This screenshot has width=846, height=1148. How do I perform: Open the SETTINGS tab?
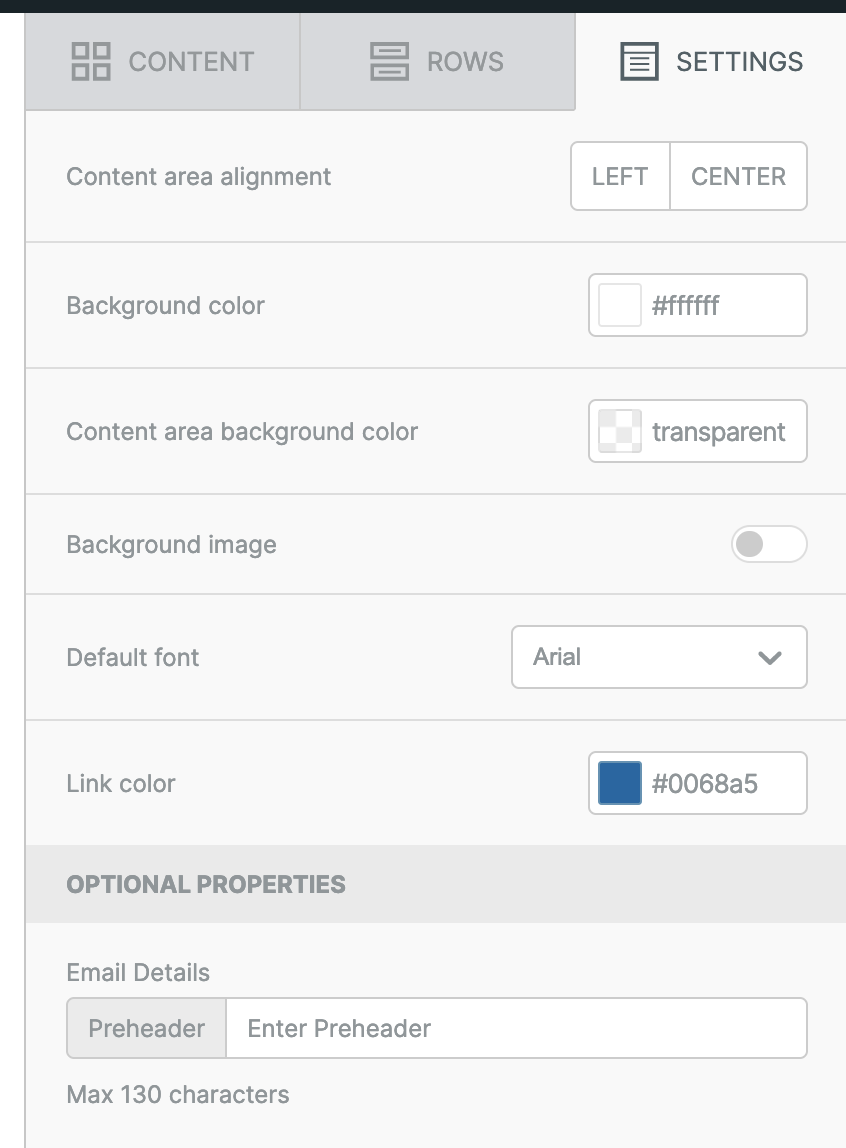pyautogui.click(x=711, y=62)
